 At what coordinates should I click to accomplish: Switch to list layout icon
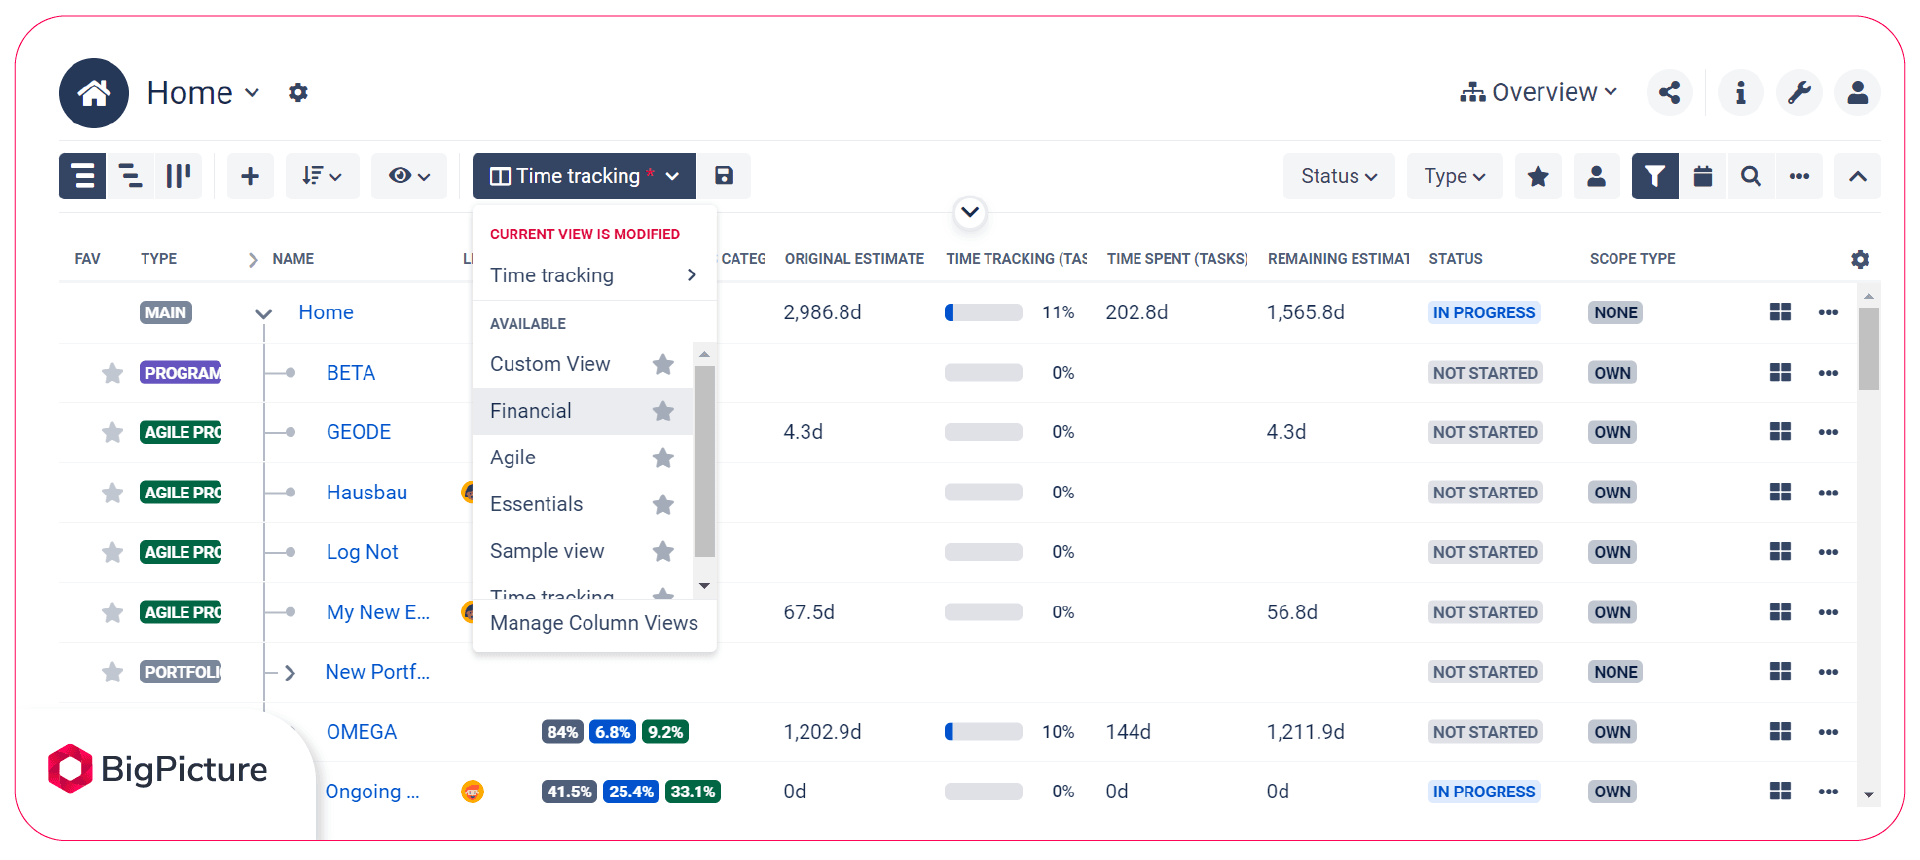[83, 176]
